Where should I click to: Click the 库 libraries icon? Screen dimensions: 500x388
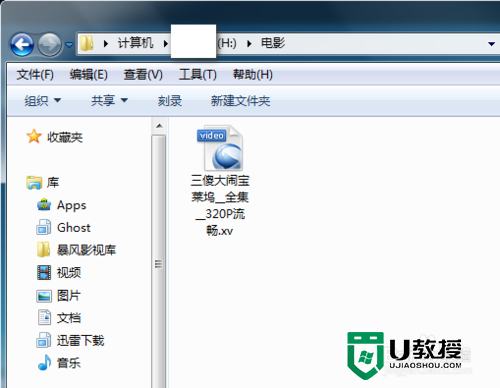(x=34, y=183)
